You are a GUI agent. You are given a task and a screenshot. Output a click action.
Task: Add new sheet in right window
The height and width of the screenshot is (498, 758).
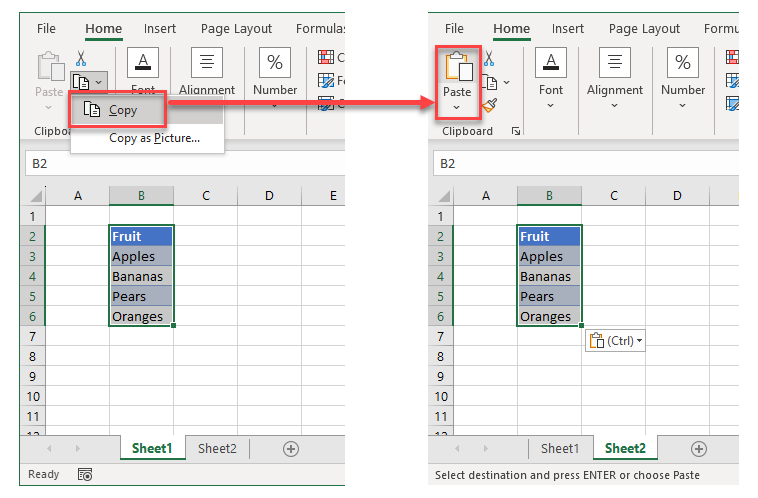[x=699, y=449]
